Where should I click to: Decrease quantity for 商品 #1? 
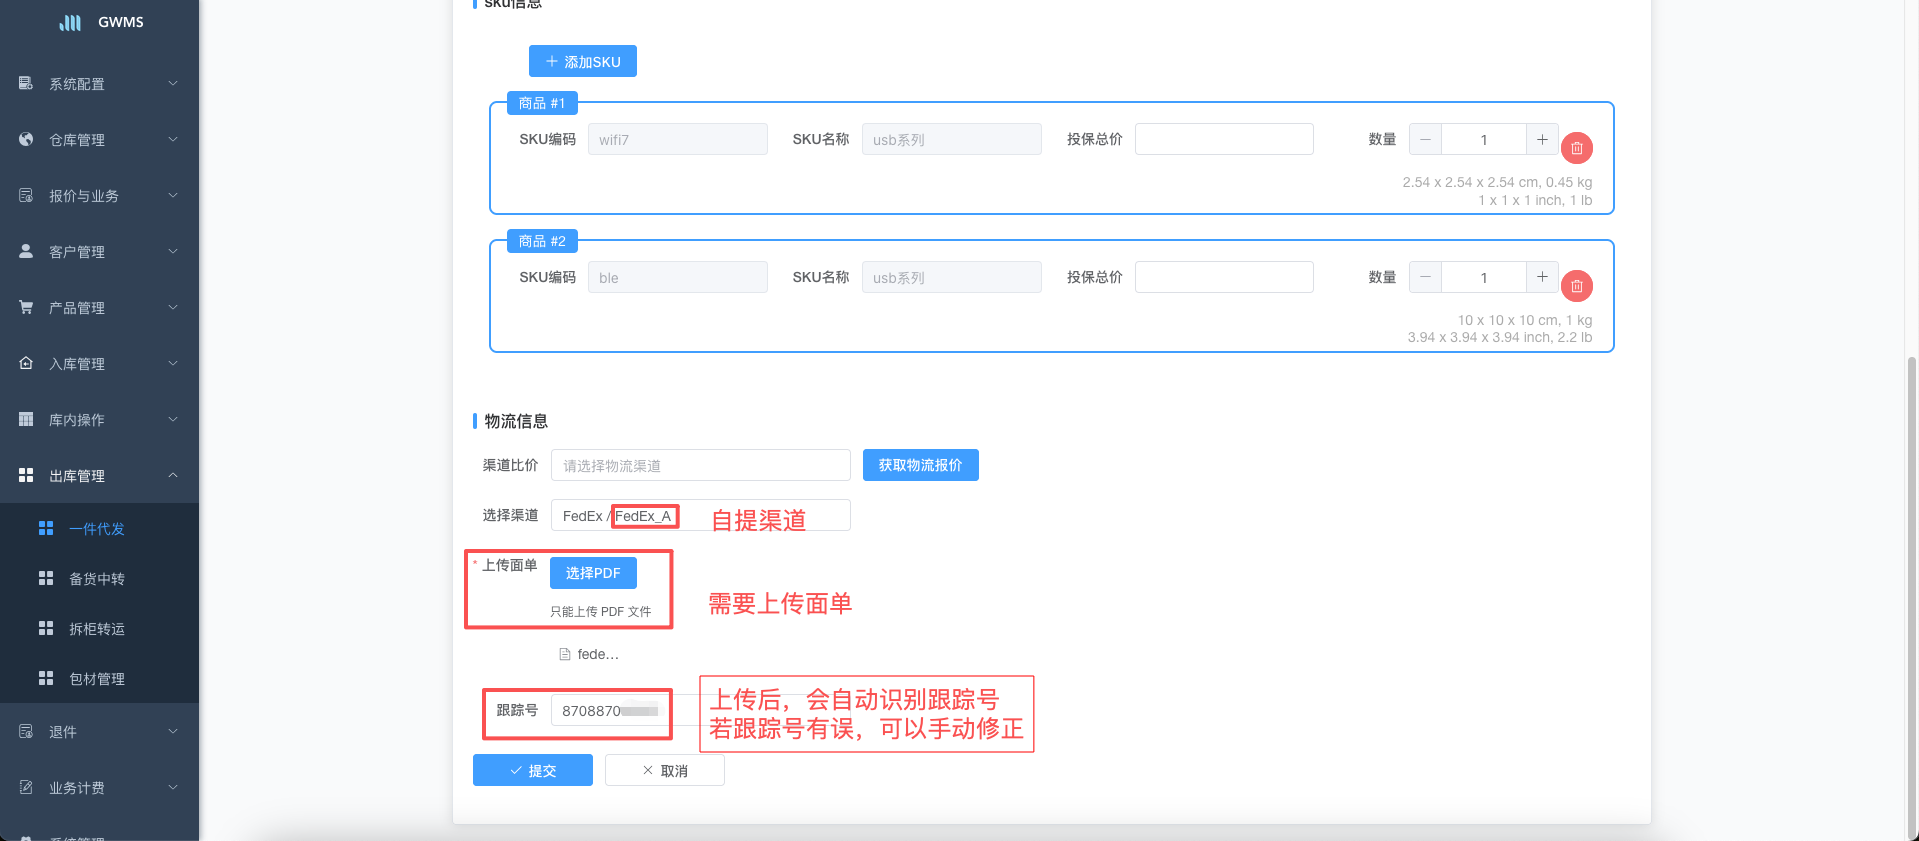pos(1425,139)
